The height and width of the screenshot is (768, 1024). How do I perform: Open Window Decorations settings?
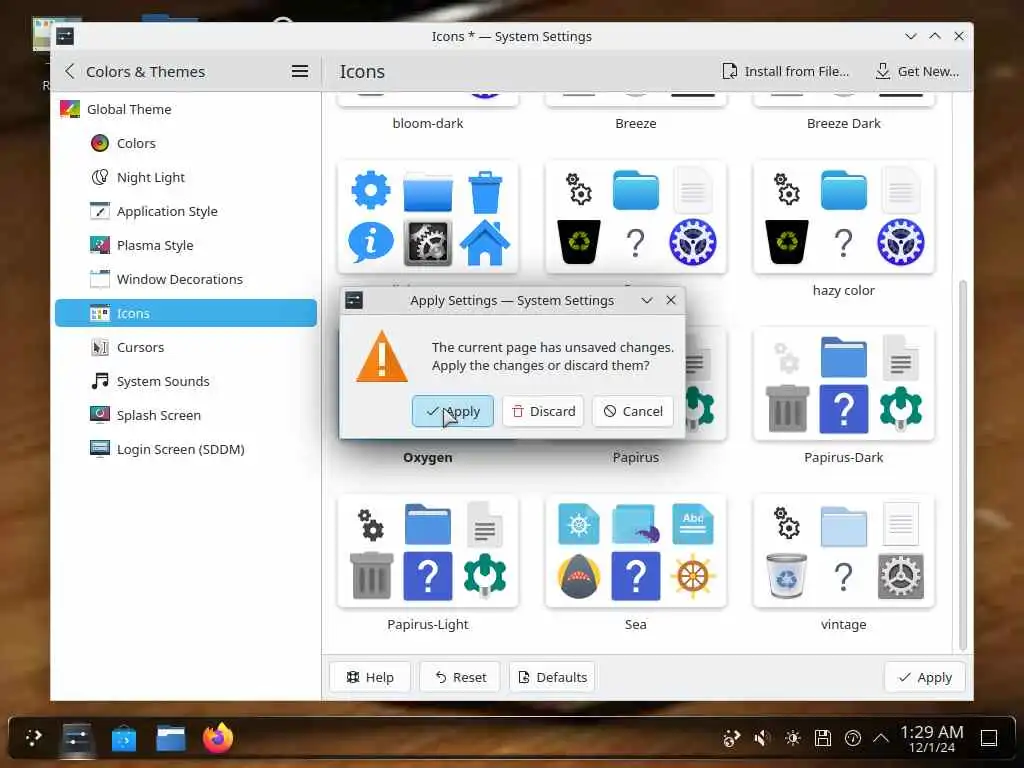coord(186,279)
